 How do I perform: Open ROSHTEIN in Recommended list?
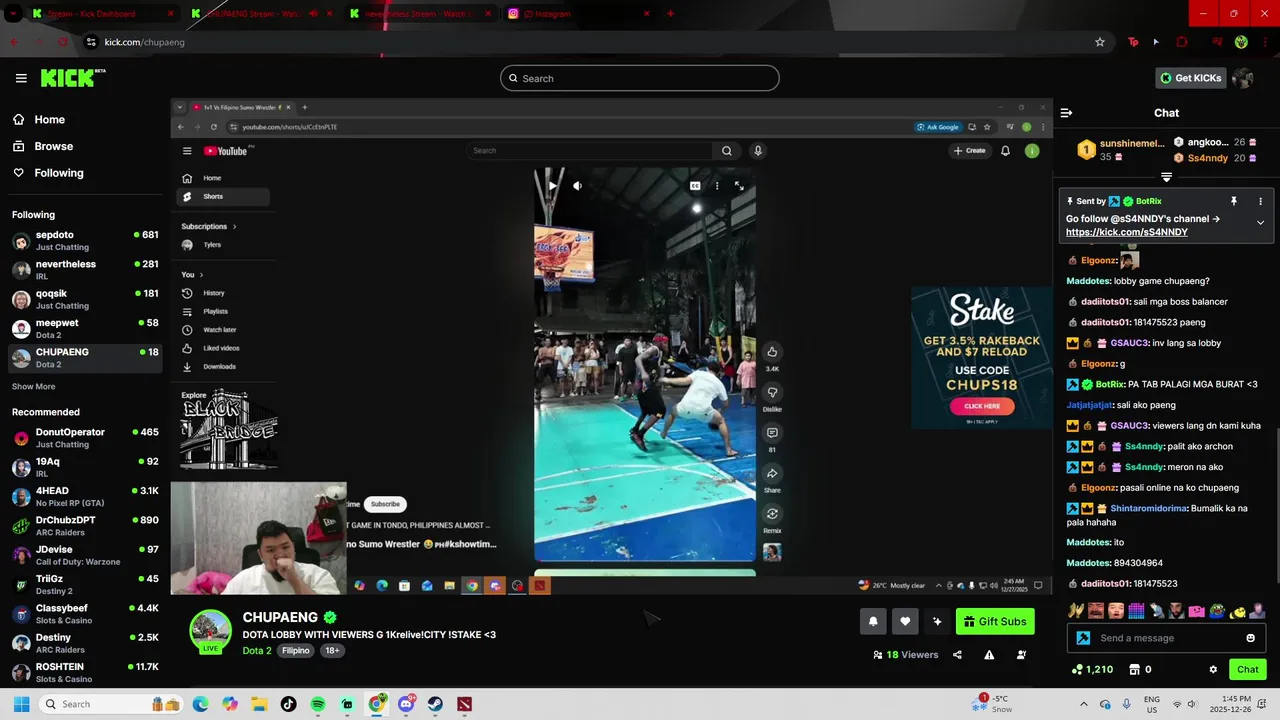pos(85,672)
